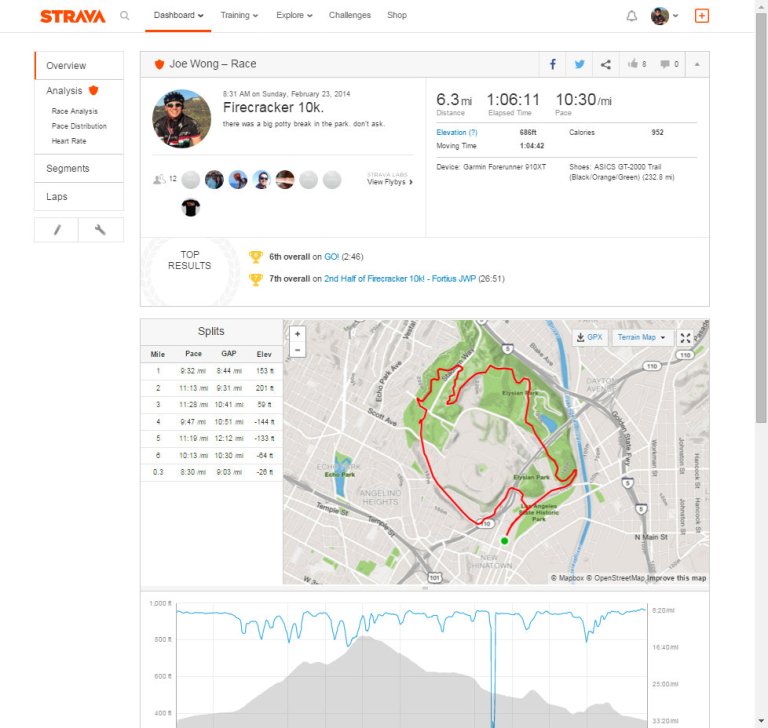Zoom in on the map
768x728 pixels.
coord(297,334)
